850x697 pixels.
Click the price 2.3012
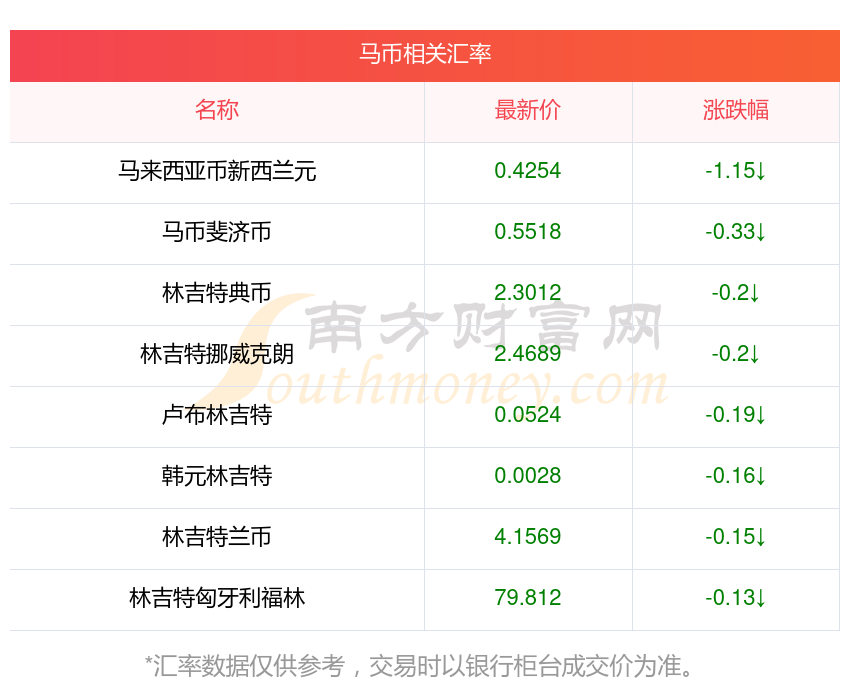coord(527,293)
